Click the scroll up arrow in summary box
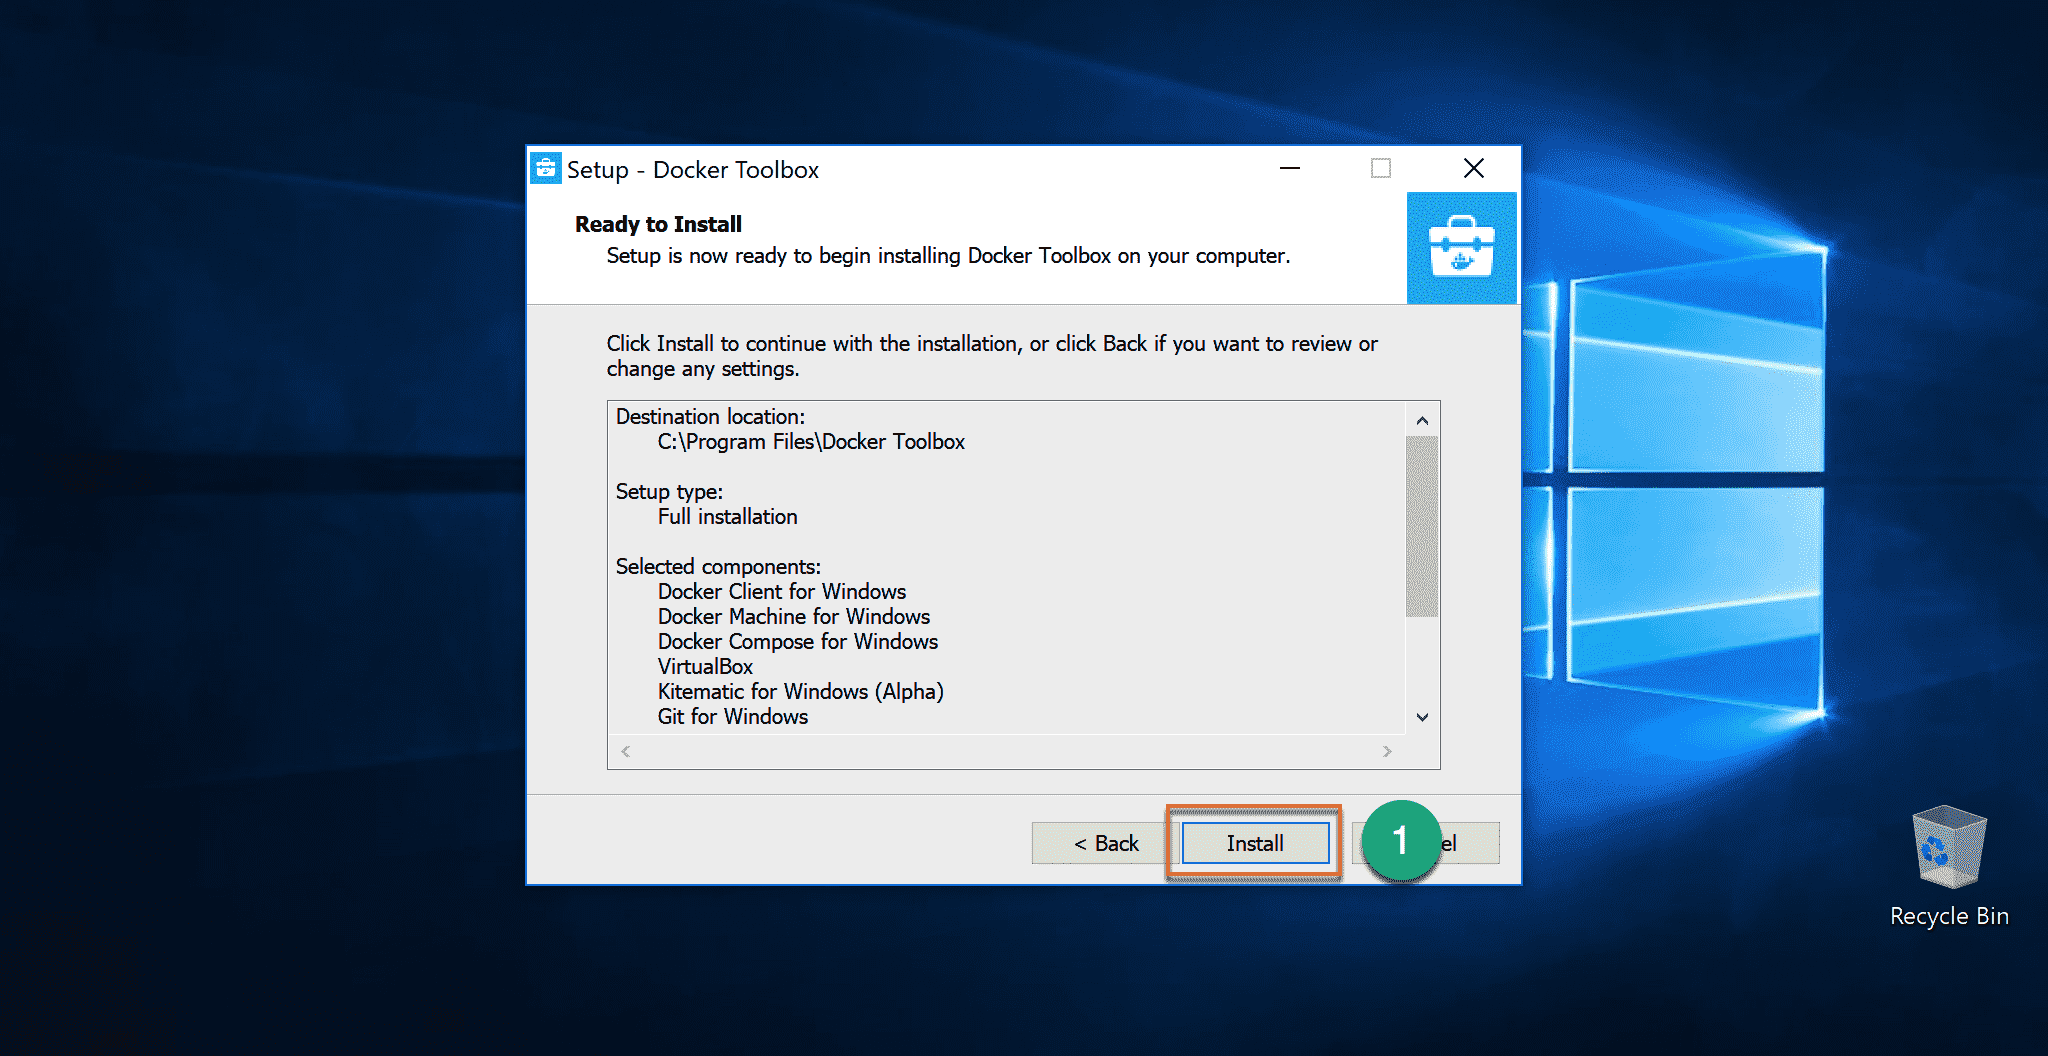The image size is (2048, 1056). [x=1422, y=420]
